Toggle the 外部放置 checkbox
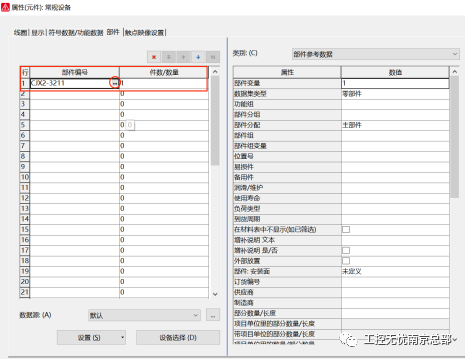The width and height of the screenshot is (466, 360). 346,261
